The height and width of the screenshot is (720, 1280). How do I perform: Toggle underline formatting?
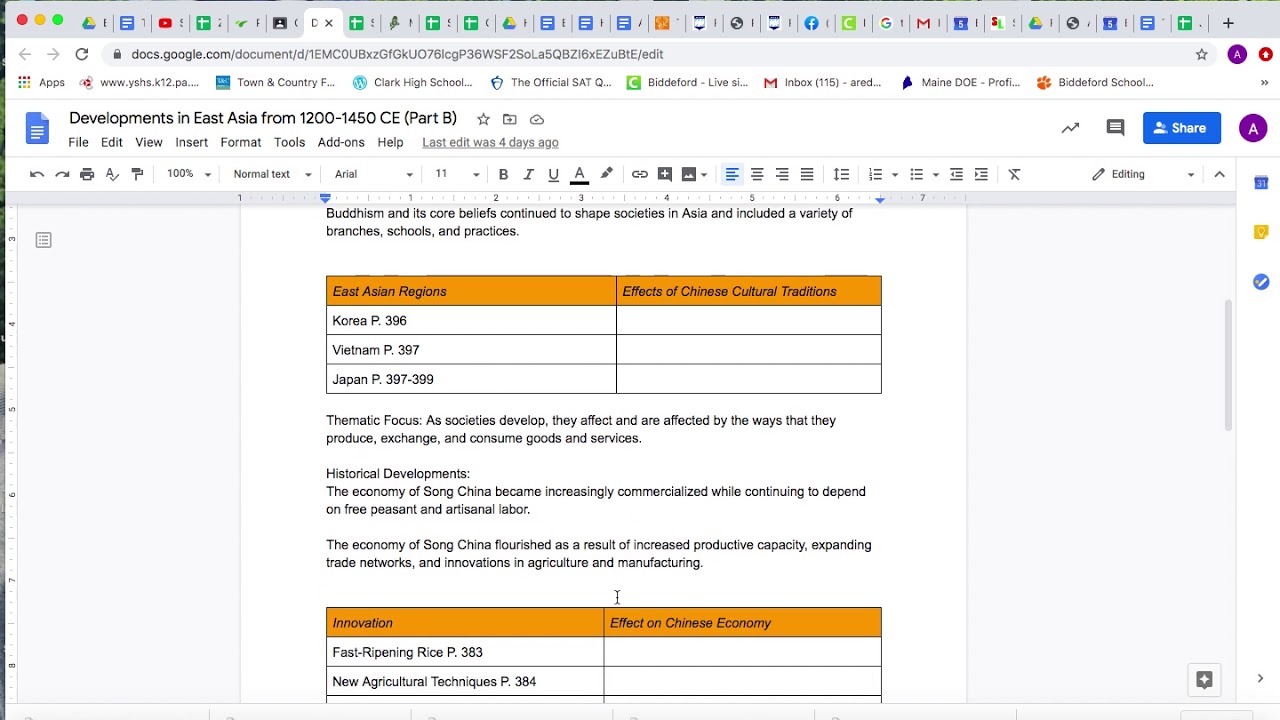click(553, 174)
